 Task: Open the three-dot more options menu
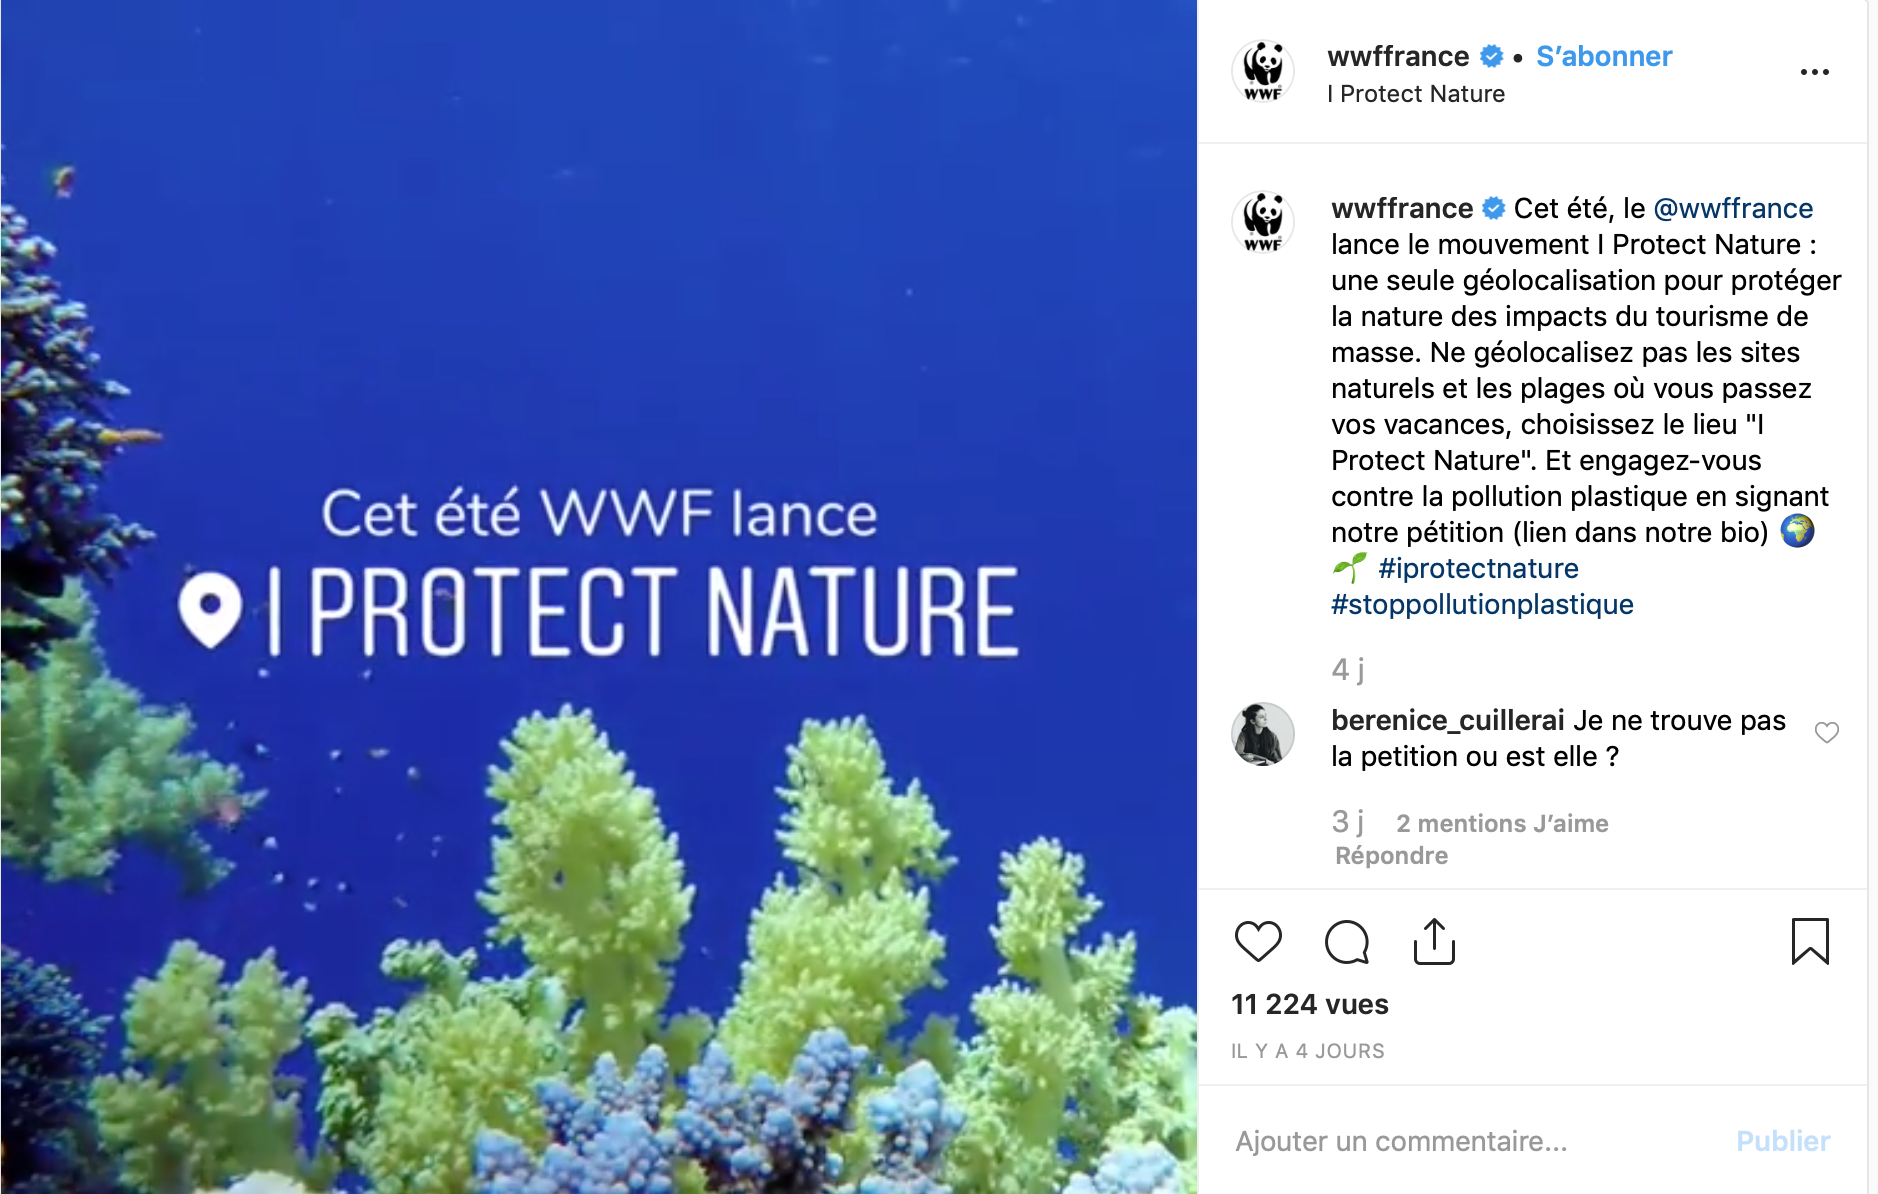(x=1814, y=72)
